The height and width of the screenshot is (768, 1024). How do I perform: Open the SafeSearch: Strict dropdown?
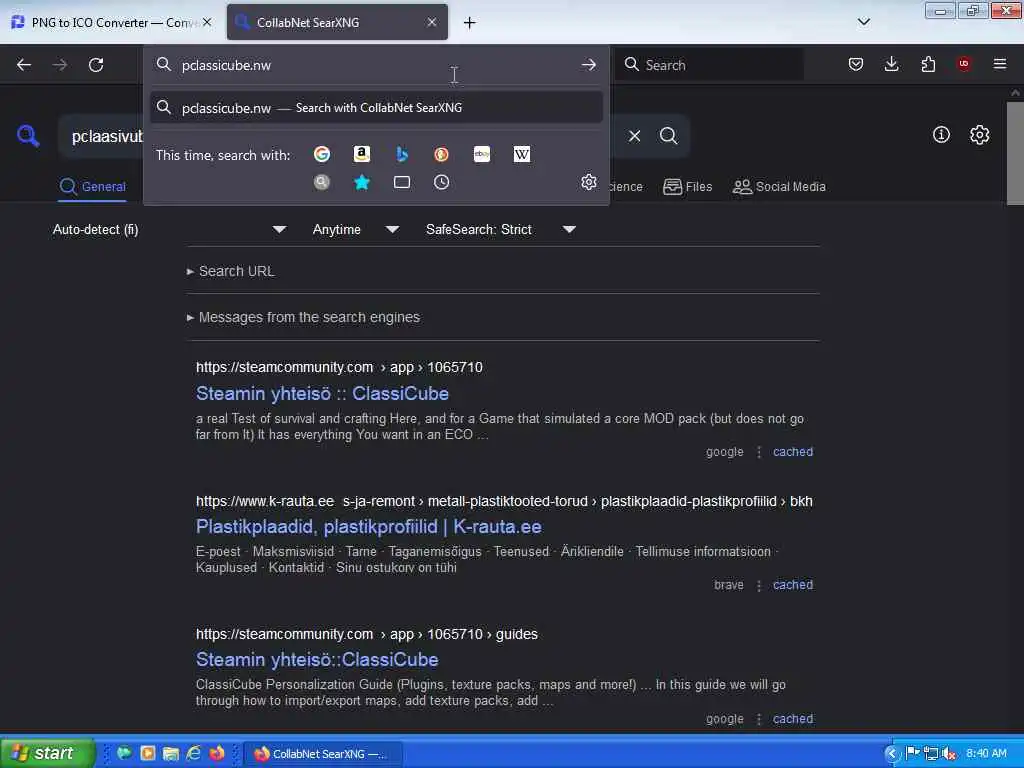click(x=500, y=229)
